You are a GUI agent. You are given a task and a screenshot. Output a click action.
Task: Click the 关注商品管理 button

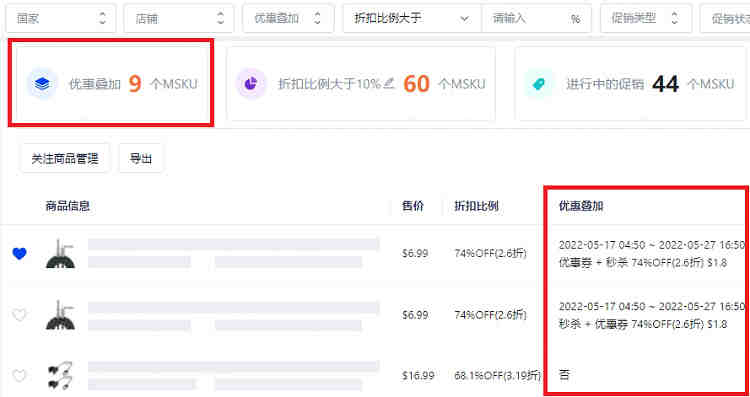[x=65, y=158]
